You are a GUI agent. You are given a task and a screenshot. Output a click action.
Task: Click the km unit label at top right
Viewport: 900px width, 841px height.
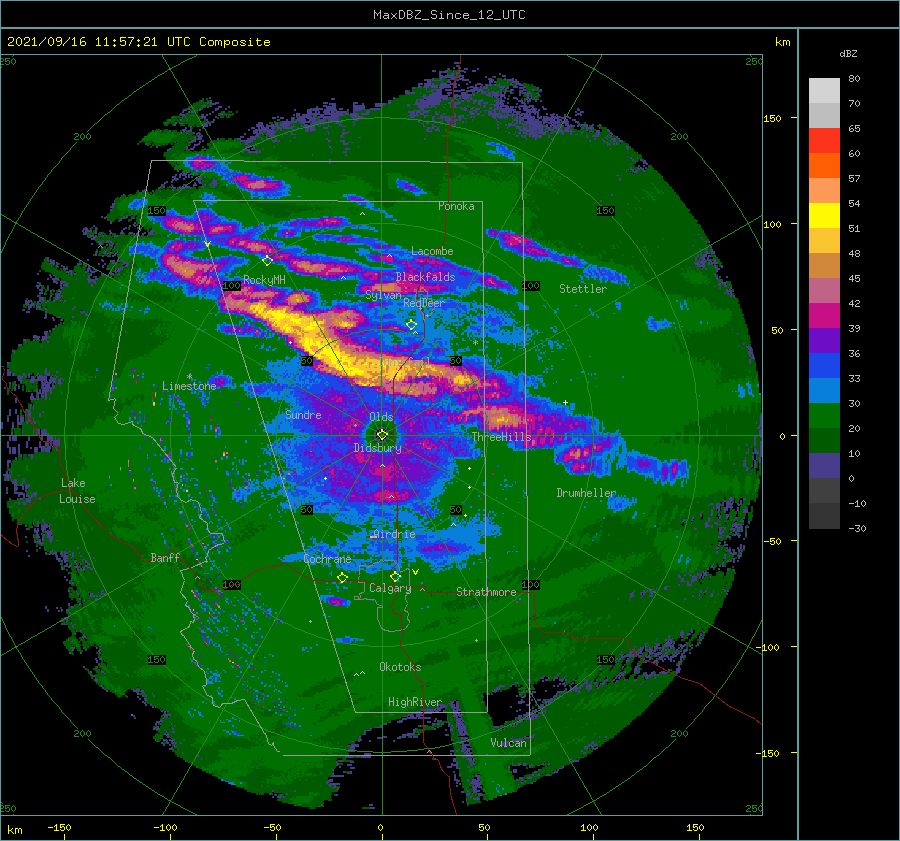tap(782, 42)
